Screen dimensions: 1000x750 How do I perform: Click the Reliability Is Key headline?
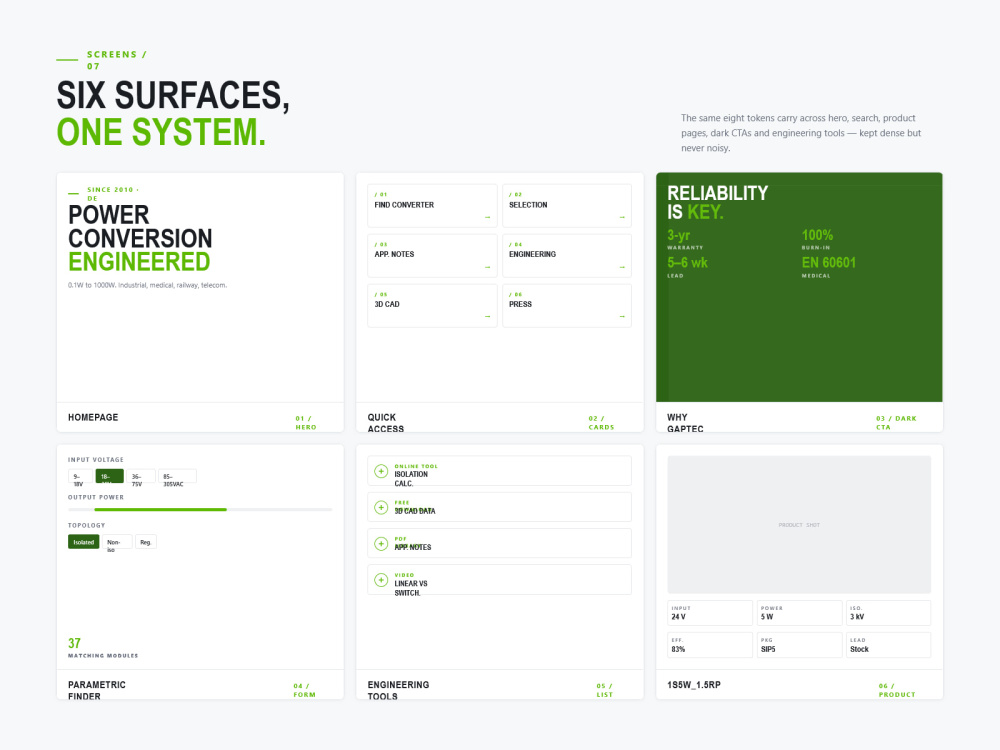click(x=717, y=202)
